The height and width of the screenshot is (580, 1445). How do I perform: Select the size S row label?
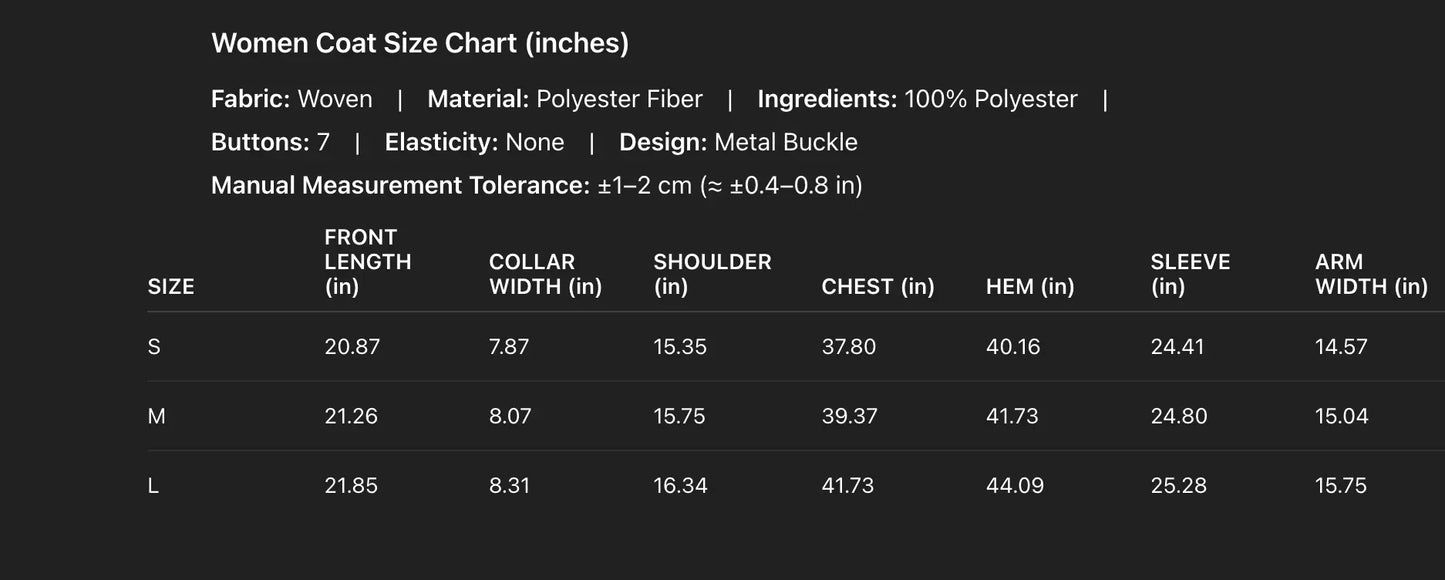coord(154,347)
